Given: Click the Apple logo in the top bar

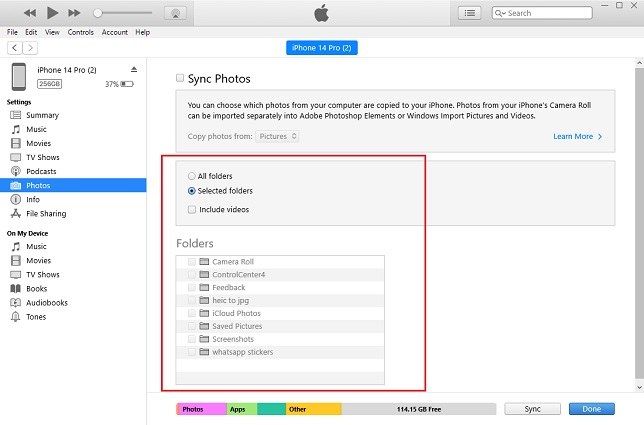Looking at the screenshot, I should (x=322, y=13).
